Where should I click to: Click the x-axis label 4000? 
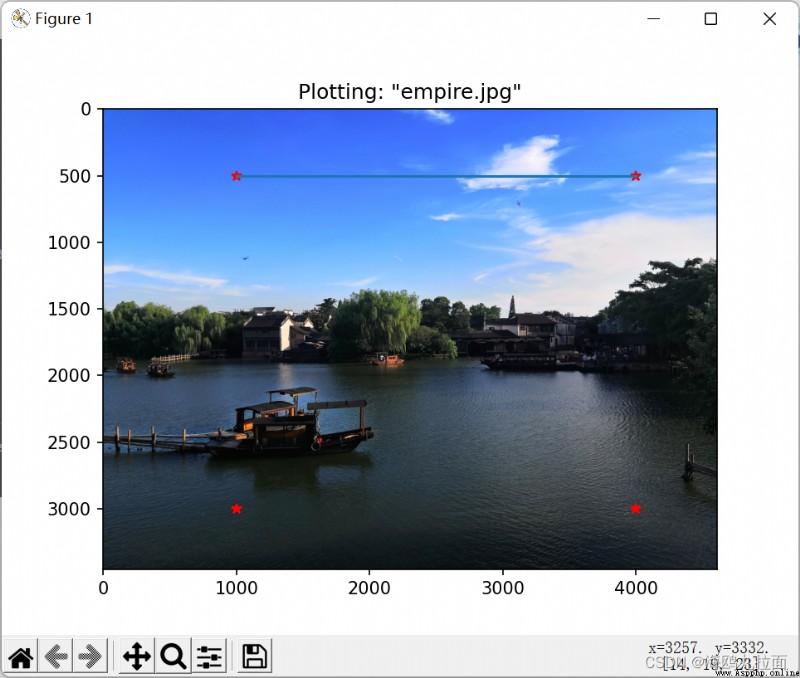(636, 588)
